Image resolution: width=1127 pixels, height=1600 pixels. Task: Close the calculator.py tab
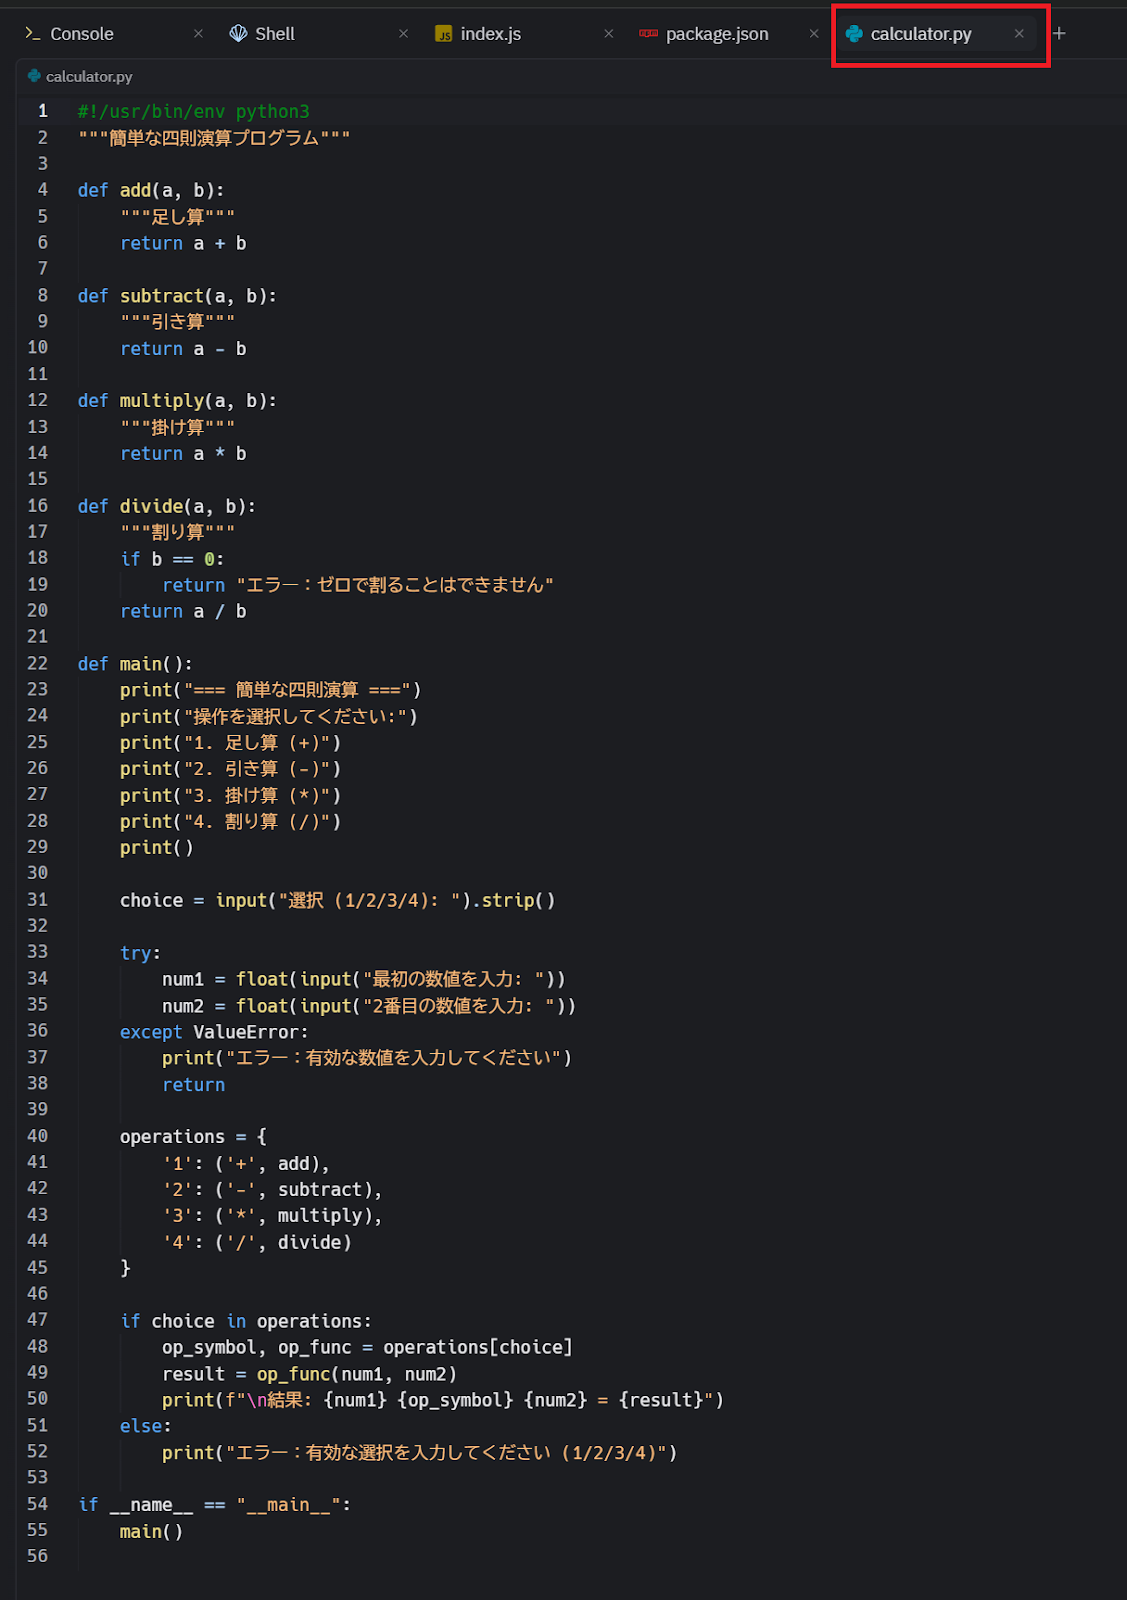point(1019,34)
